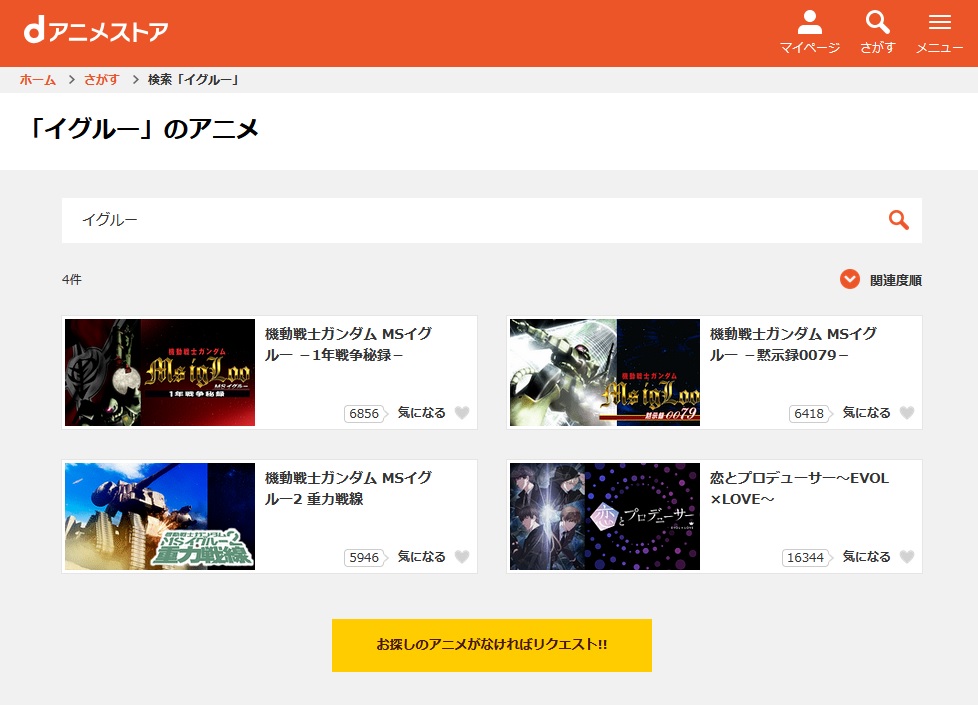The height and width of the screenshot is (705, 978).
Task: Click the search field containing イグルー
Action: 491,220
